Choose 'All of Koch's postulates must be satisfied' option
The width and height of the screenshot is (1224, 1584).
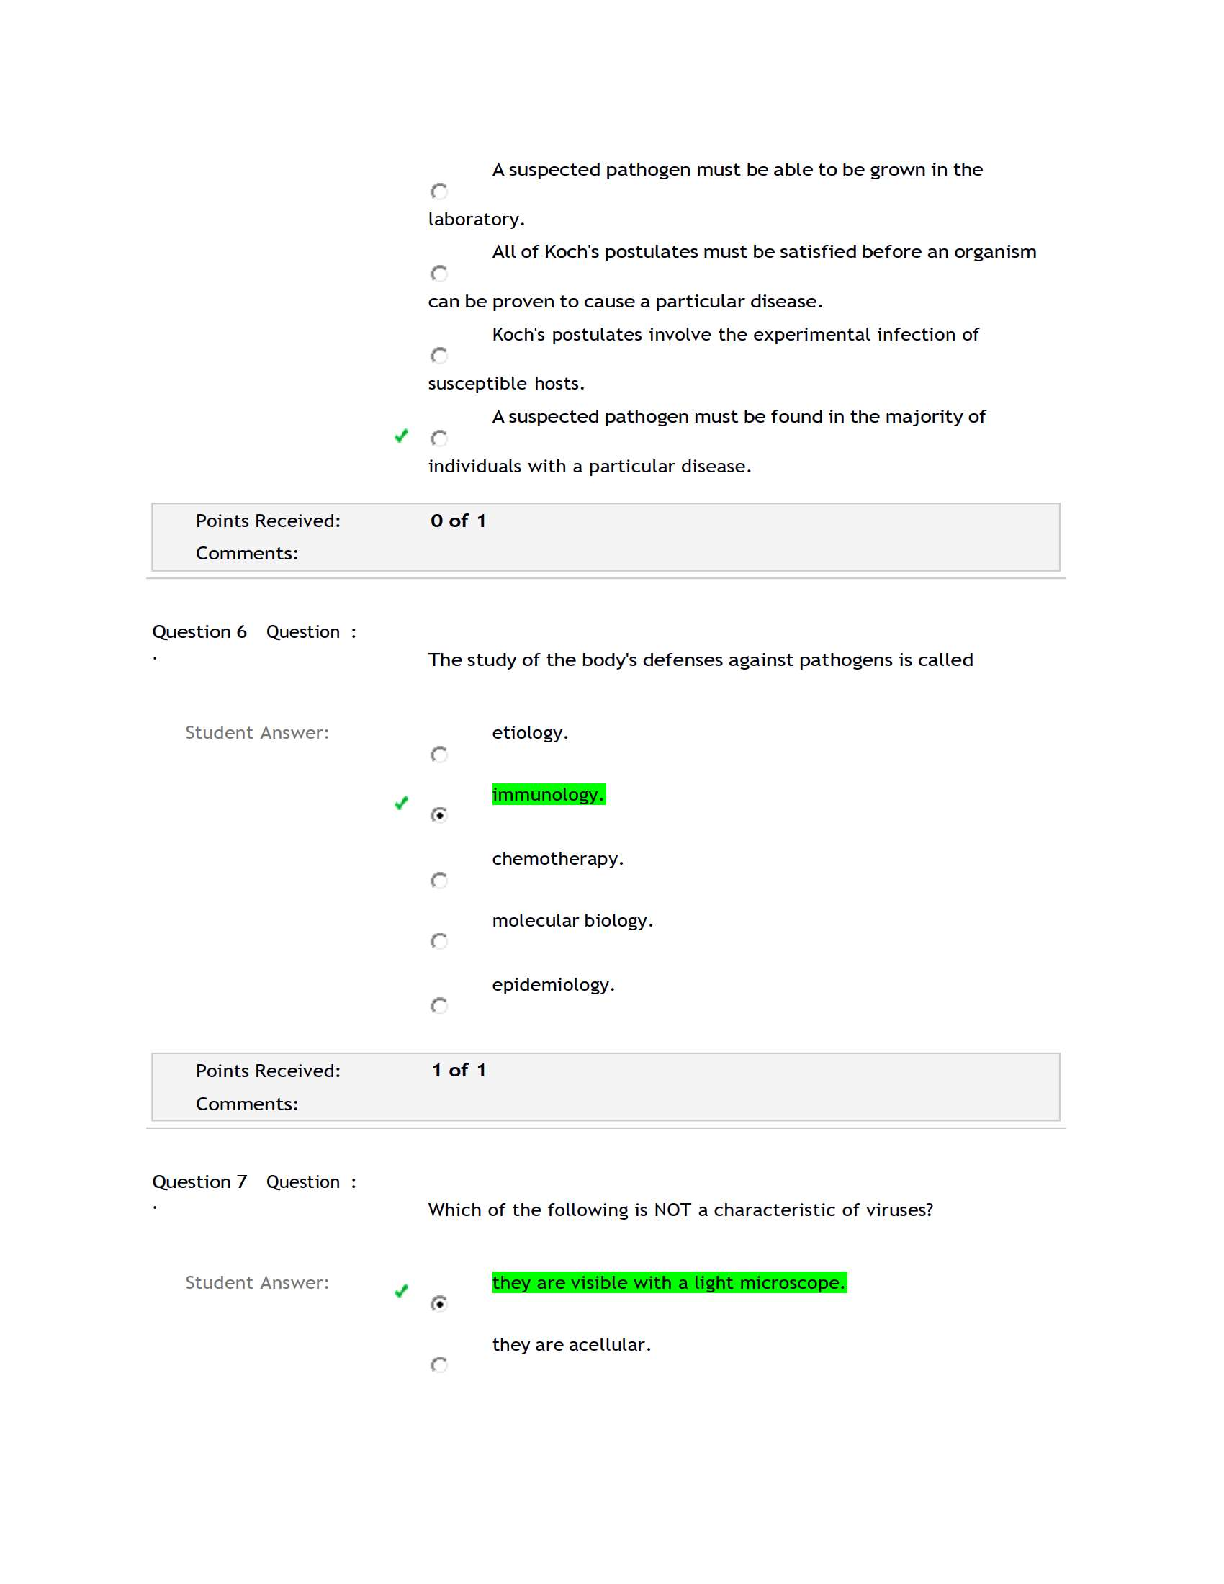point(439,273)
